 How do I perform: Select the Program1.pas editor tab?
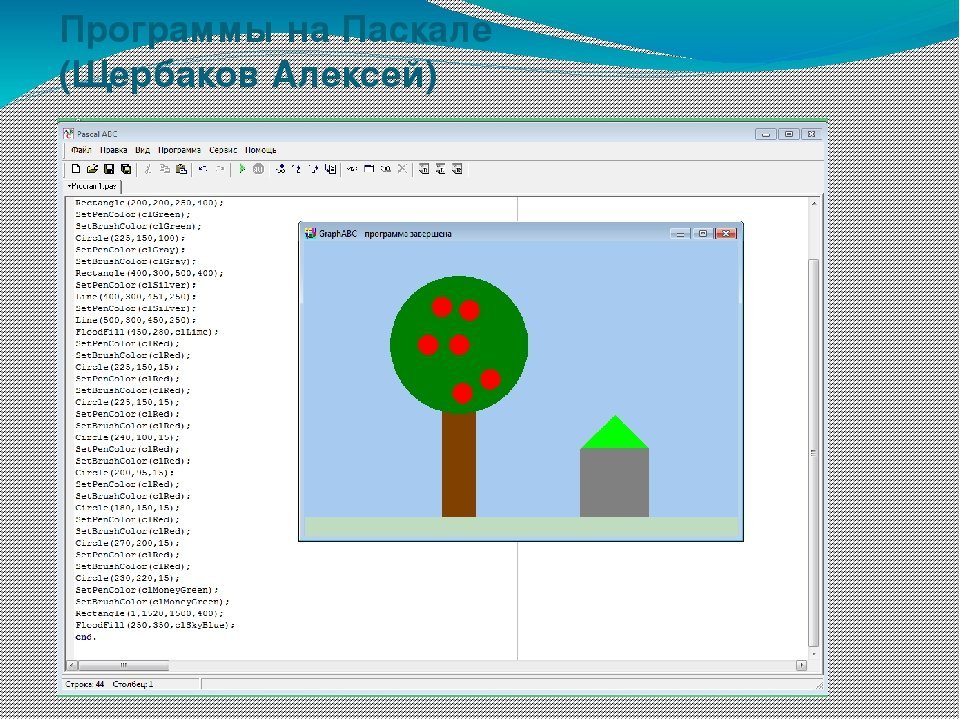pyautogui.click(x=93, y=186)
